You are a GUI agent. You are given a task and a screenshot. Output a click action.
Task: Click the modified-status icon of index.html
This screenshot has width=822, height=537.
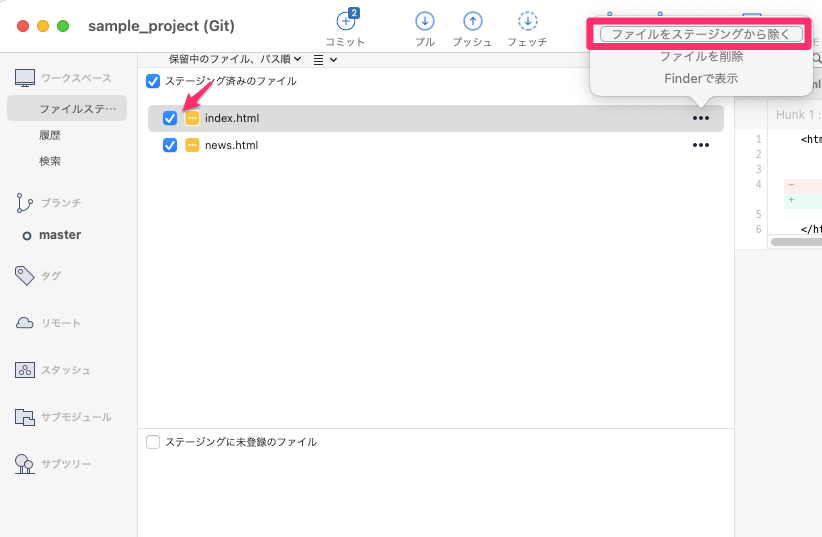(x=192, y=118)
